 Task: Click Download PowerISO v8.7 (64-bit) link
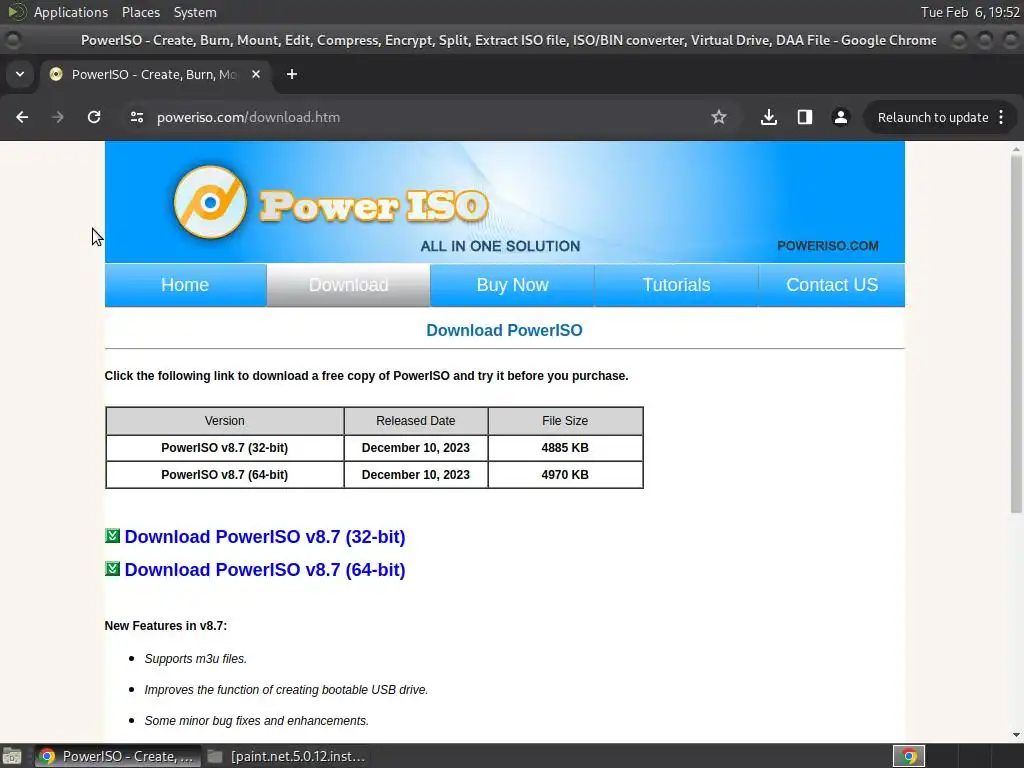pyautogui.click(x=264, y=569)
